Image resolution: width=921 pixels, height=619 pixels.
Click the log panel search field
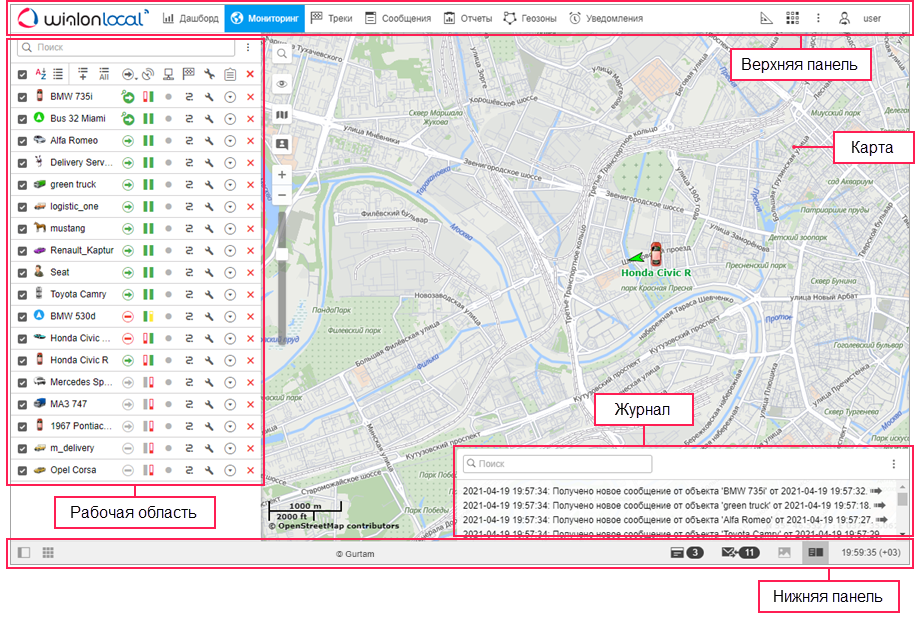coord(557,464)
